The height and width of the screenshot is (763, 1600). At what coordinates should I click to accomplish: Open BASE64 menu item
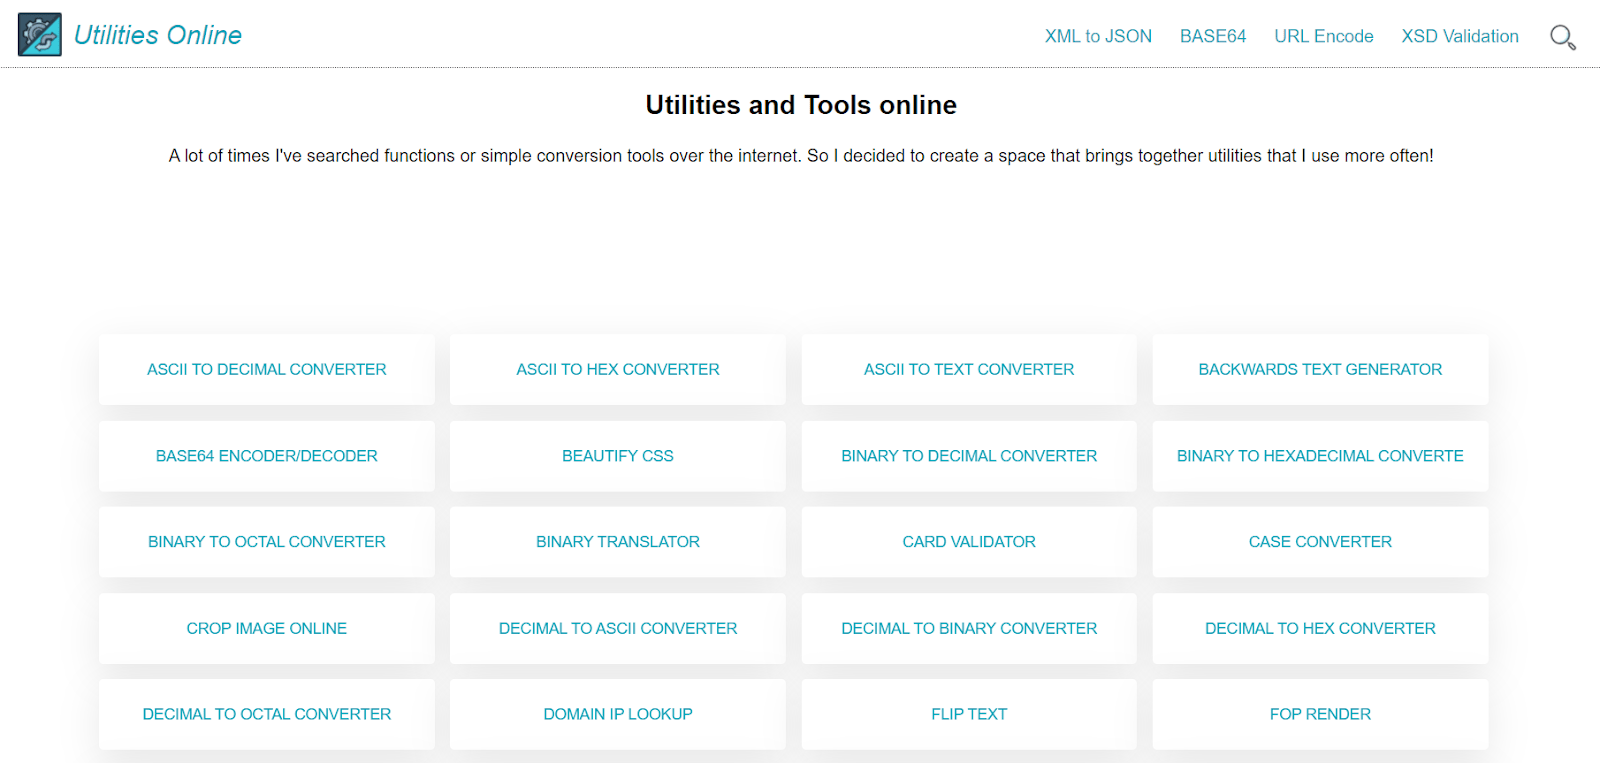click(x=1213, y=36)
